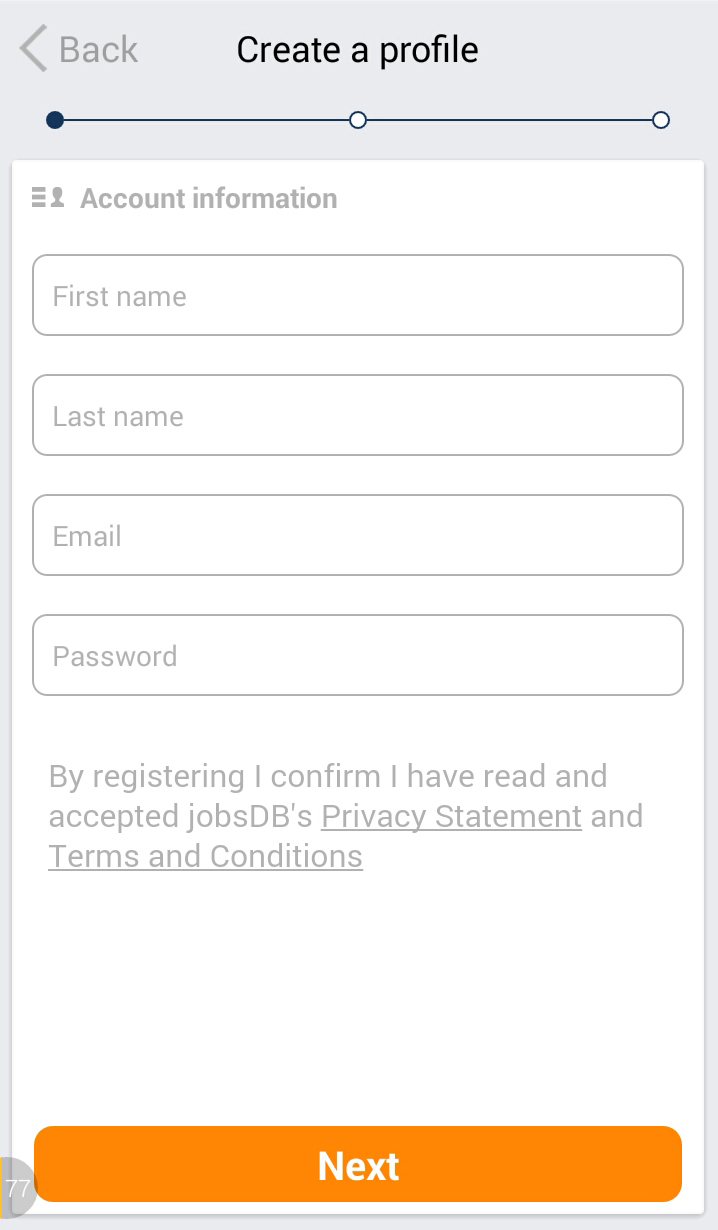The width and height of the screenshot is (718, 1230).
Task: Click the 'Back' text label
Action: pyautogui.click(x=98, y=49)
